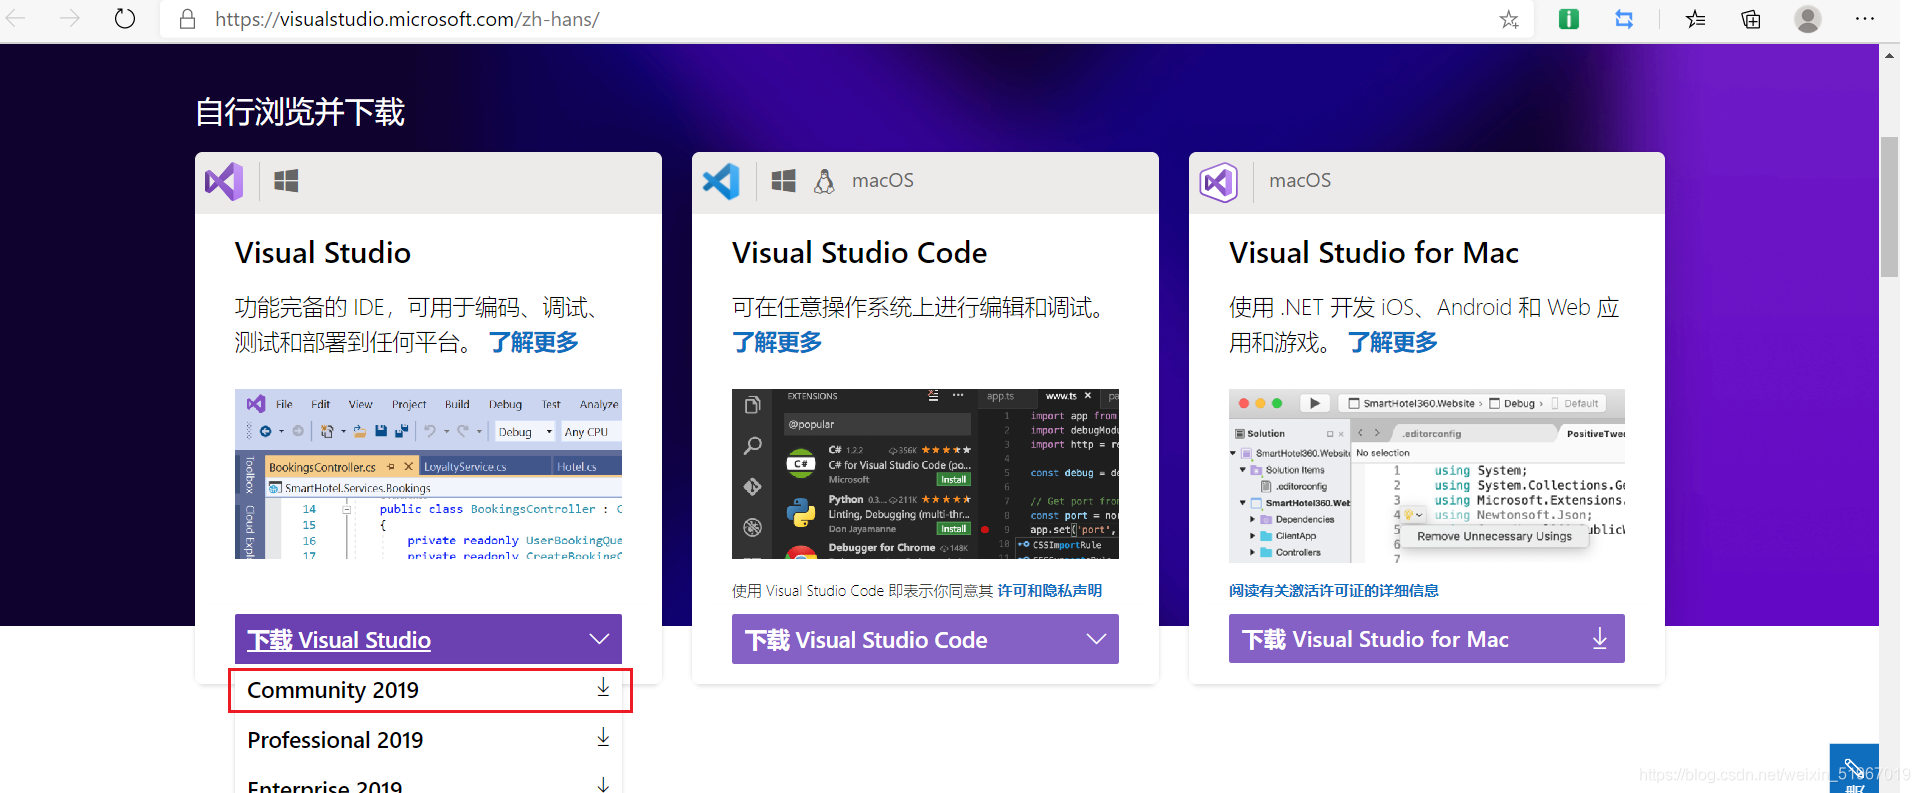Open activation license details link
The width and height of the screenshot is (1920, 793).
click(1334, 591)
